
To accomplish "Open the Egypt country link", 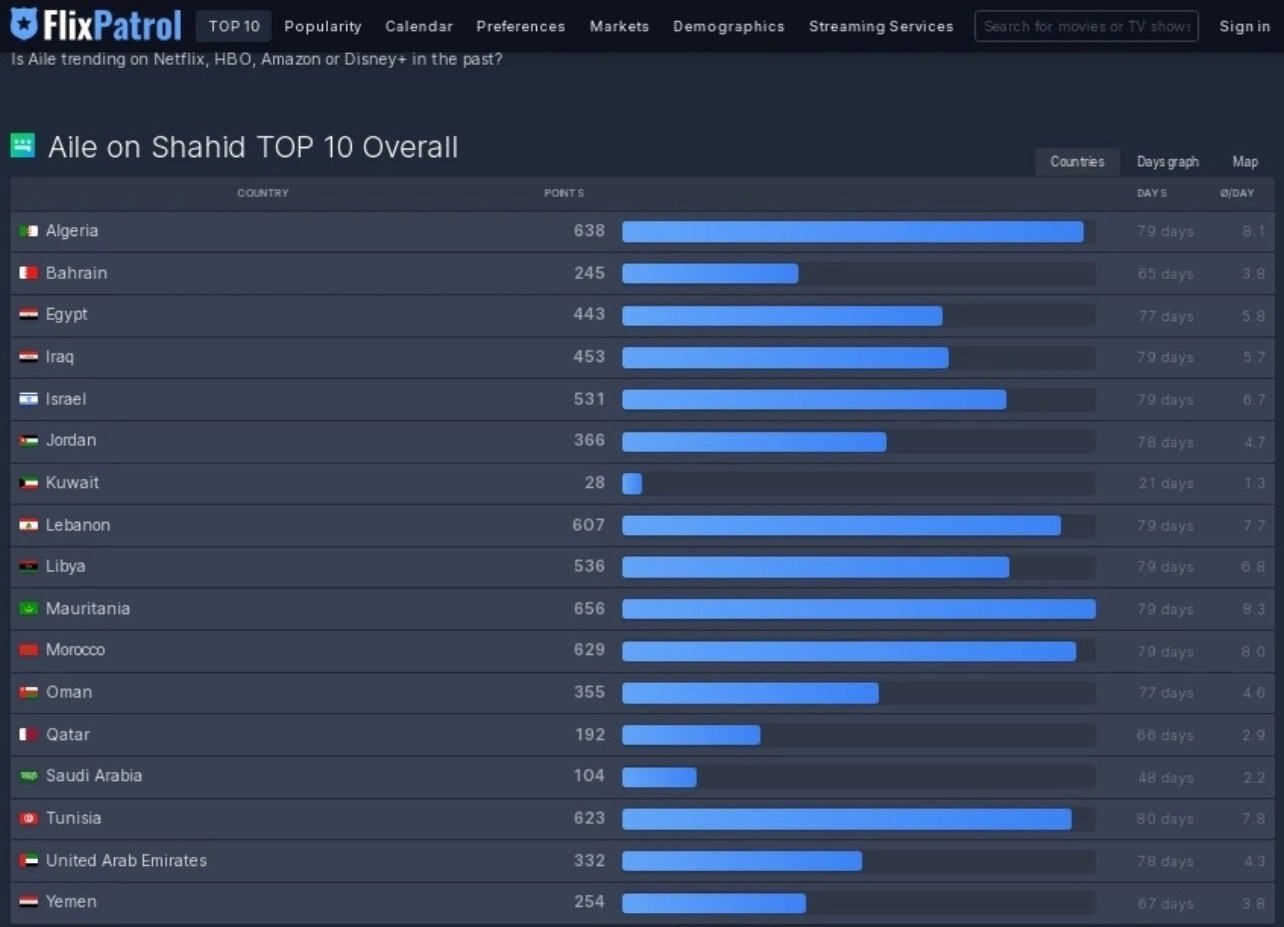I will (x=67, y=314).
